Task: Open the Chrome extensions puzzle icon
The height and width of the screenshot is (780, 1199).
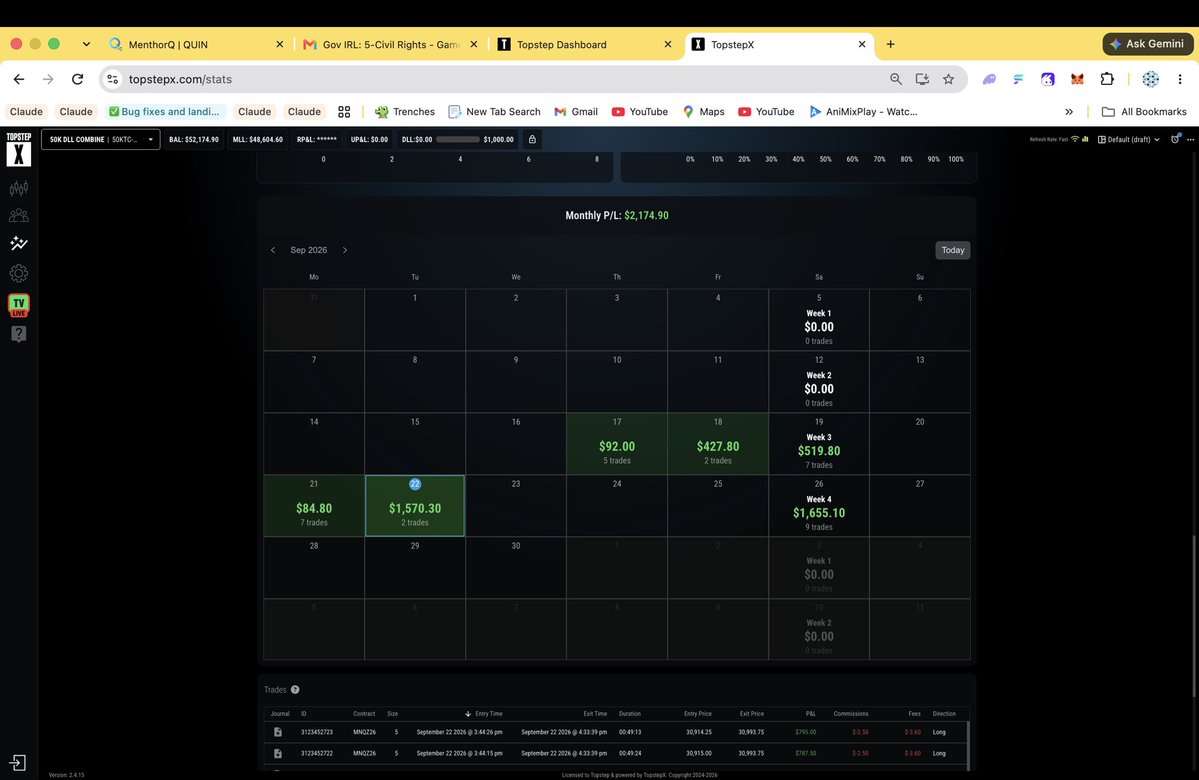Action: [1106, 79]
